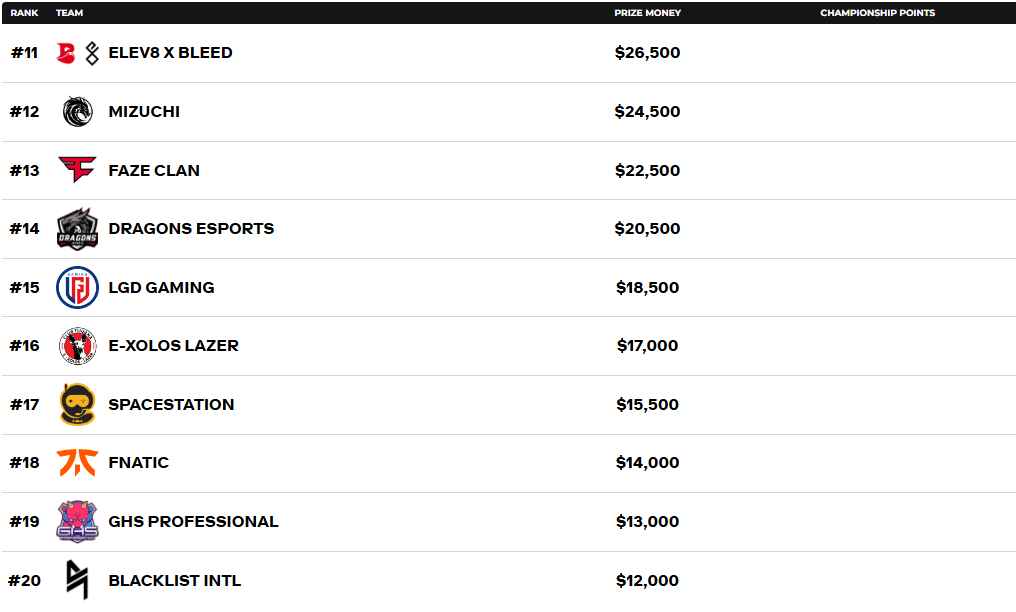Select the Dragons Esports team logo
This screenshot has width=1016, height=612.
click(x=77, y=229)
